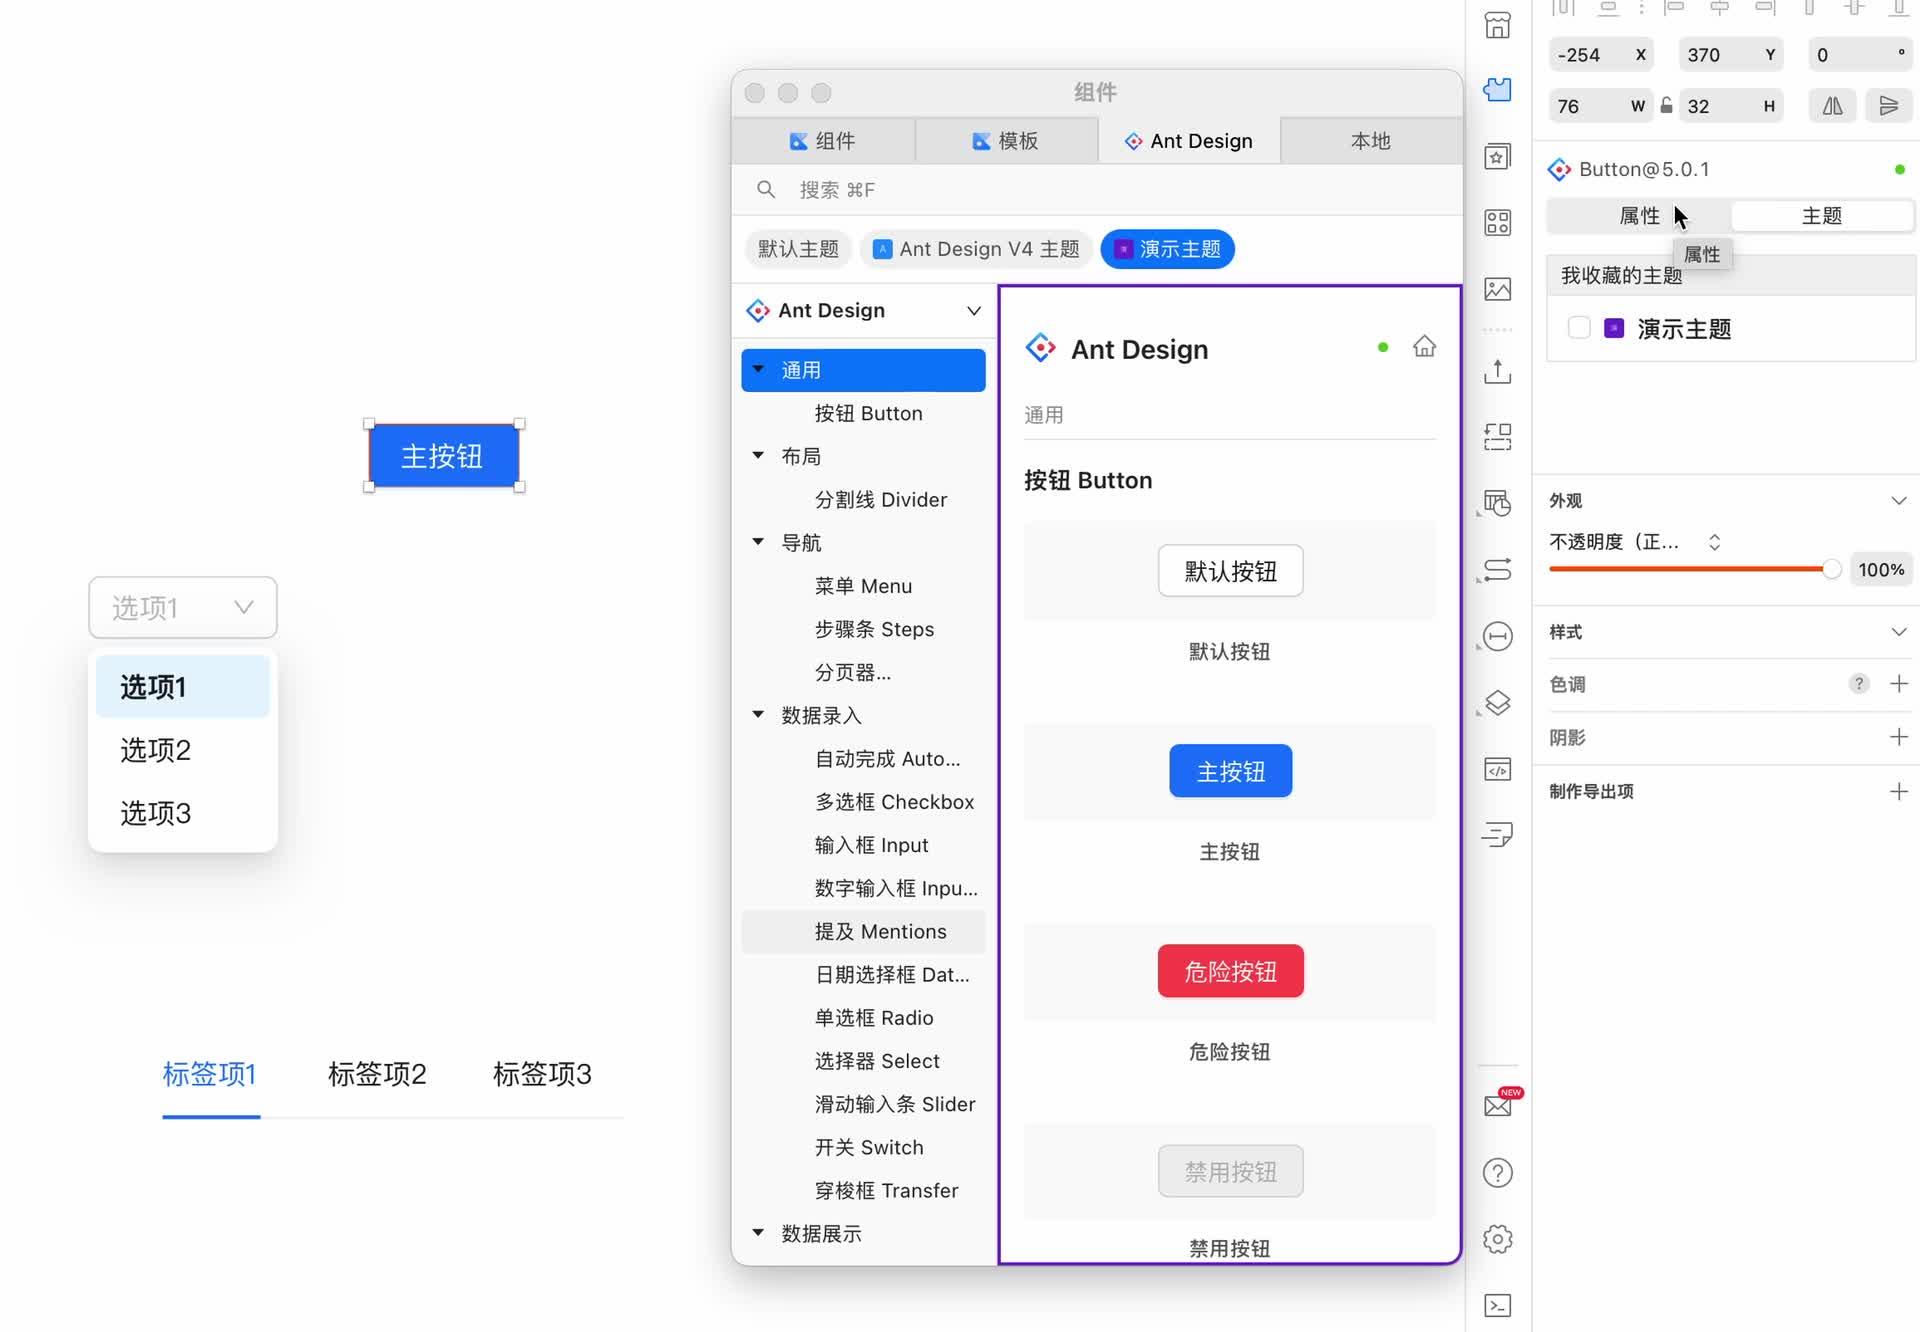The image size is (1920, 1332).
Task: Open the widgets grid icon in sidebar
Action: [x=1497, y=222]
